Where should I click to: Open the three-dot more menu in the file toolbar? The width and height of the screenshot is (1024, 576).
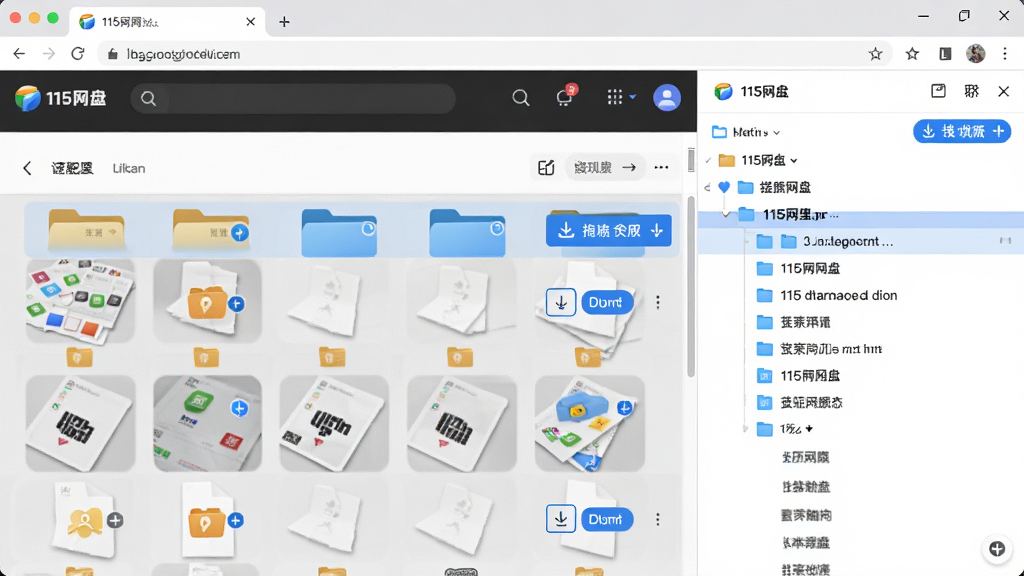pyautogui.click(x=661, y=168)
